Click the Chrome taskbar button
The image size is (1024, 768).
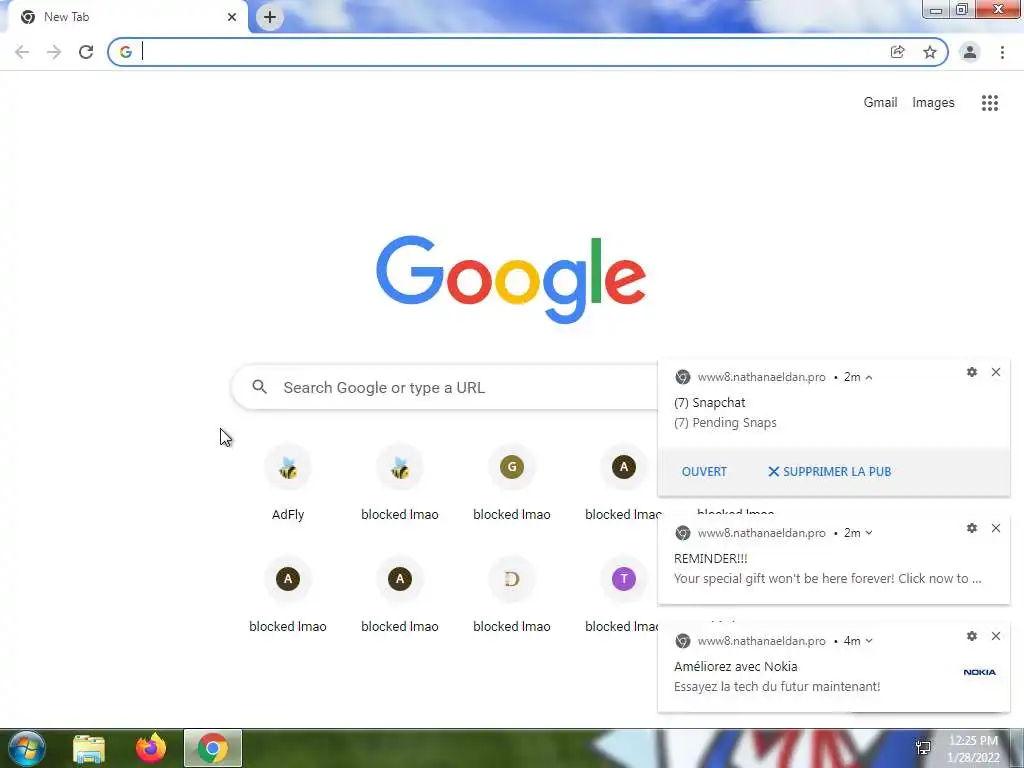213,748
